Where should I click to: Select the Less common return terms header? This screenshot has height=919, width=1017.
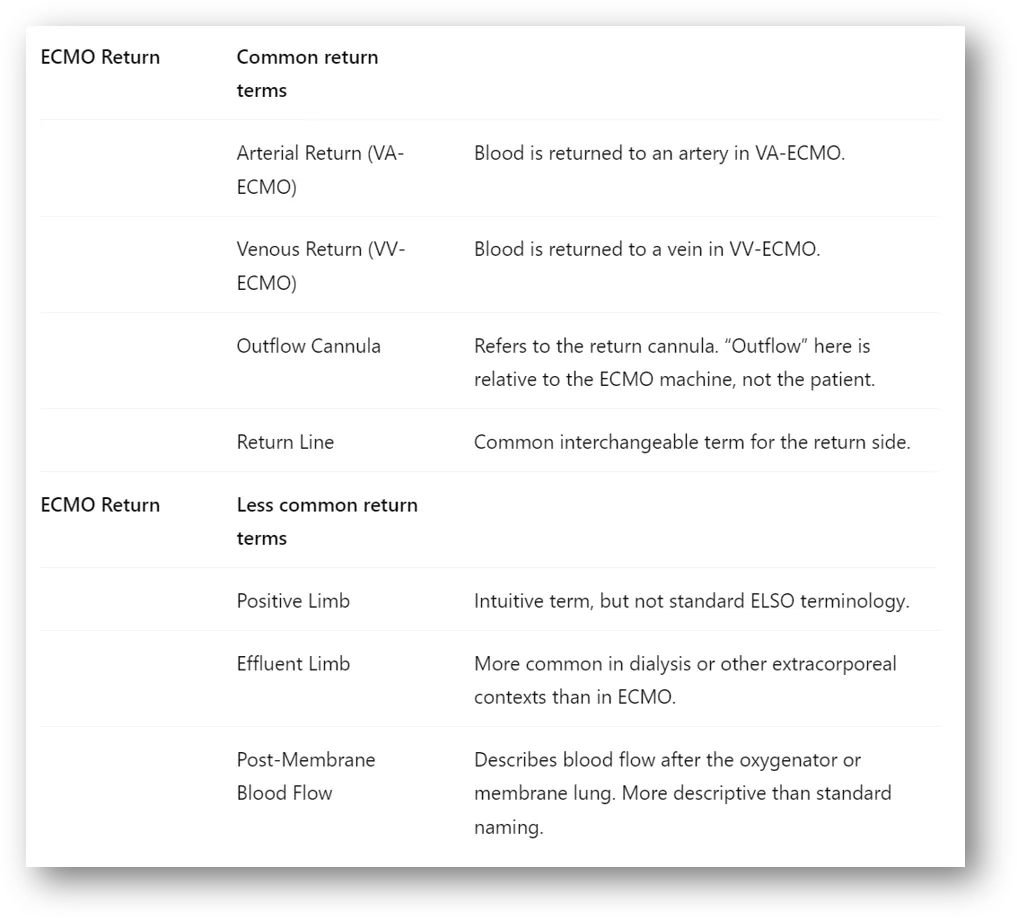327,521
